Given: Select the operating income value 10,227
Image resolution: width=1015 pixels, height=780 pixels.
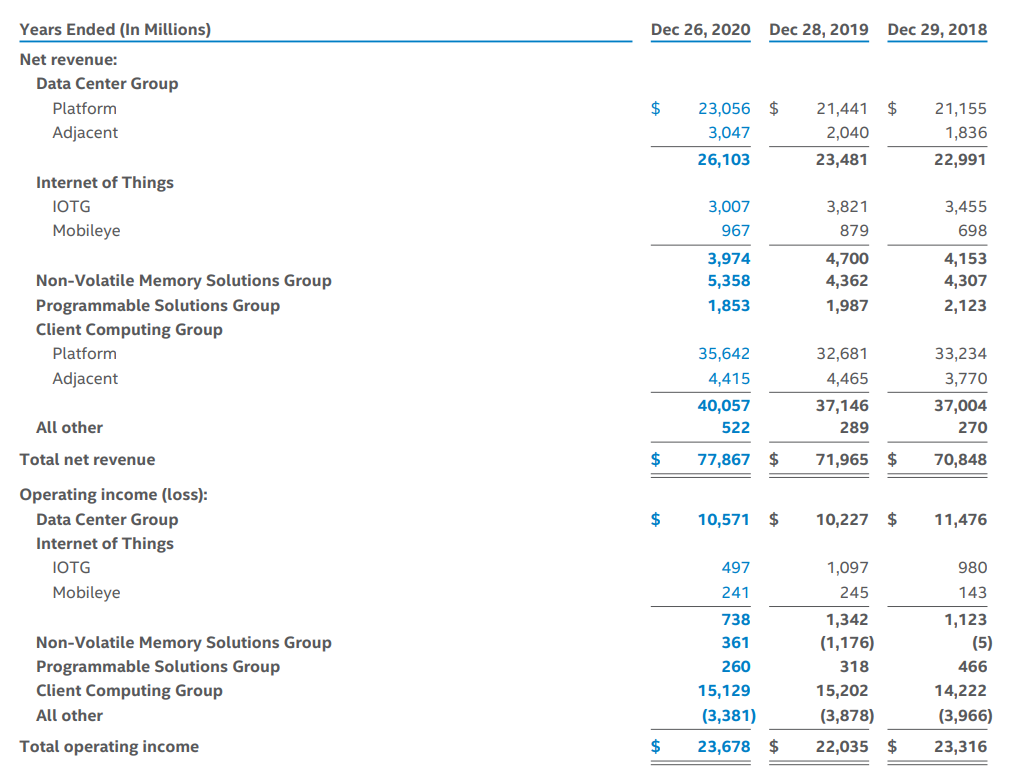Looking at the screenshot, I should pos(842,520).
